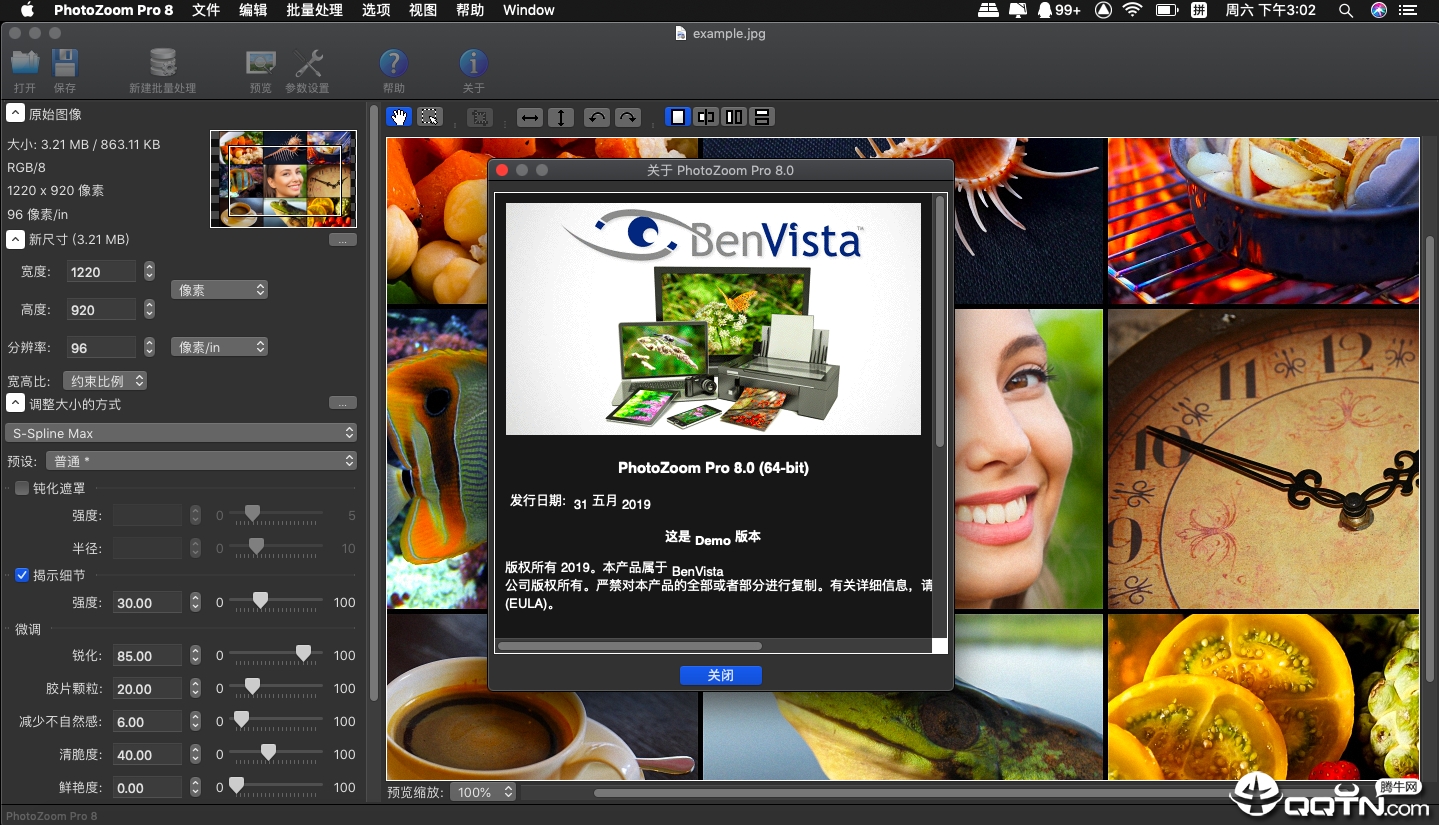Click the crop tool icon
The width and height of the screenshot is (1439, 825).
click(x=480, y=117)
